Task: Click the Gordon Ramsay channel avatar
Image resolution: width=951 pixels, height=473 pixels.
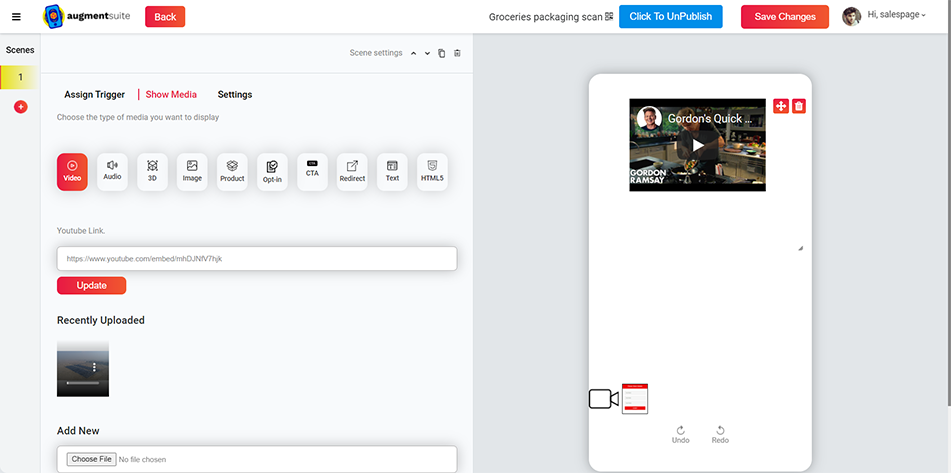Action: (x=649, y=118)
